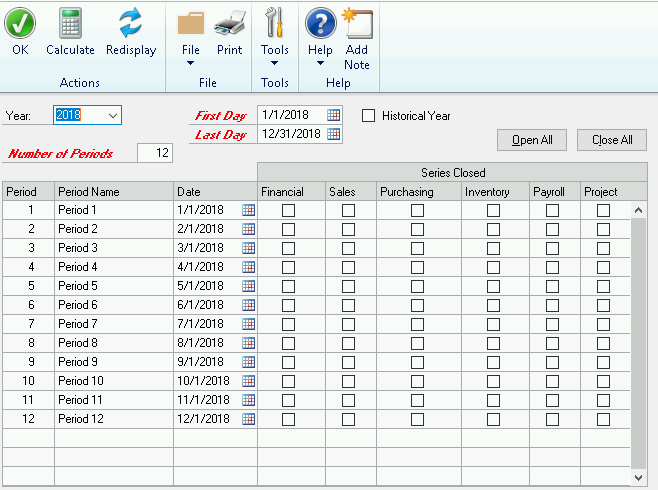Enable the Historical Year checkbox
The width and height of the screenshot is (658, 490).
point(369,116)
